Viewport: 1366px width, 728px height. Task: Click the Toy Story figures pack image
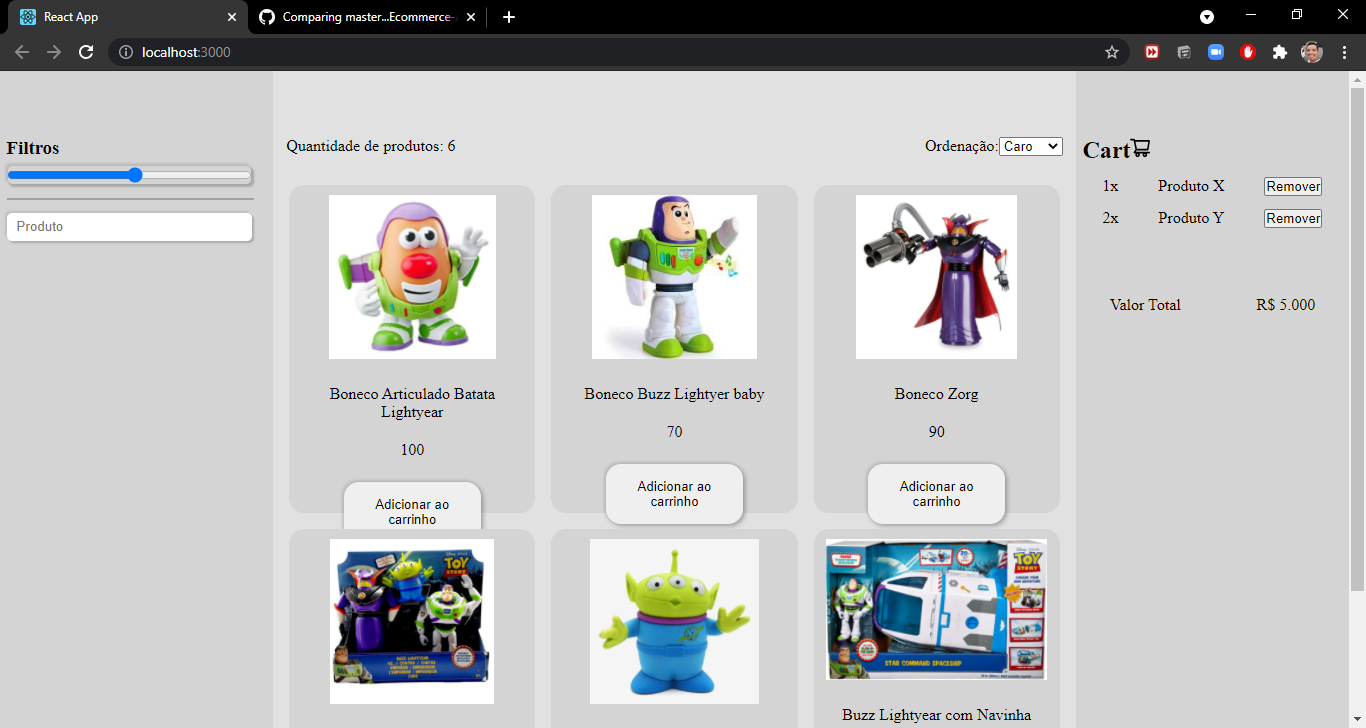coord(412,621)
